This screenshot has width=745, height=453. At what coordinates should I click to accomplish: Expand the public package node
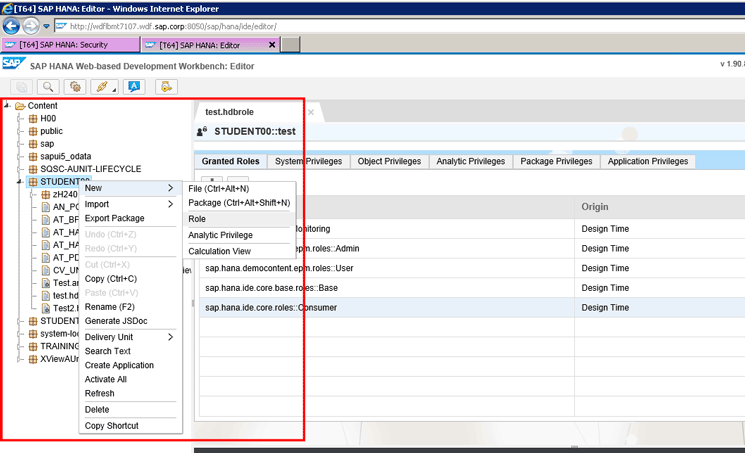[x=20, y=131]
